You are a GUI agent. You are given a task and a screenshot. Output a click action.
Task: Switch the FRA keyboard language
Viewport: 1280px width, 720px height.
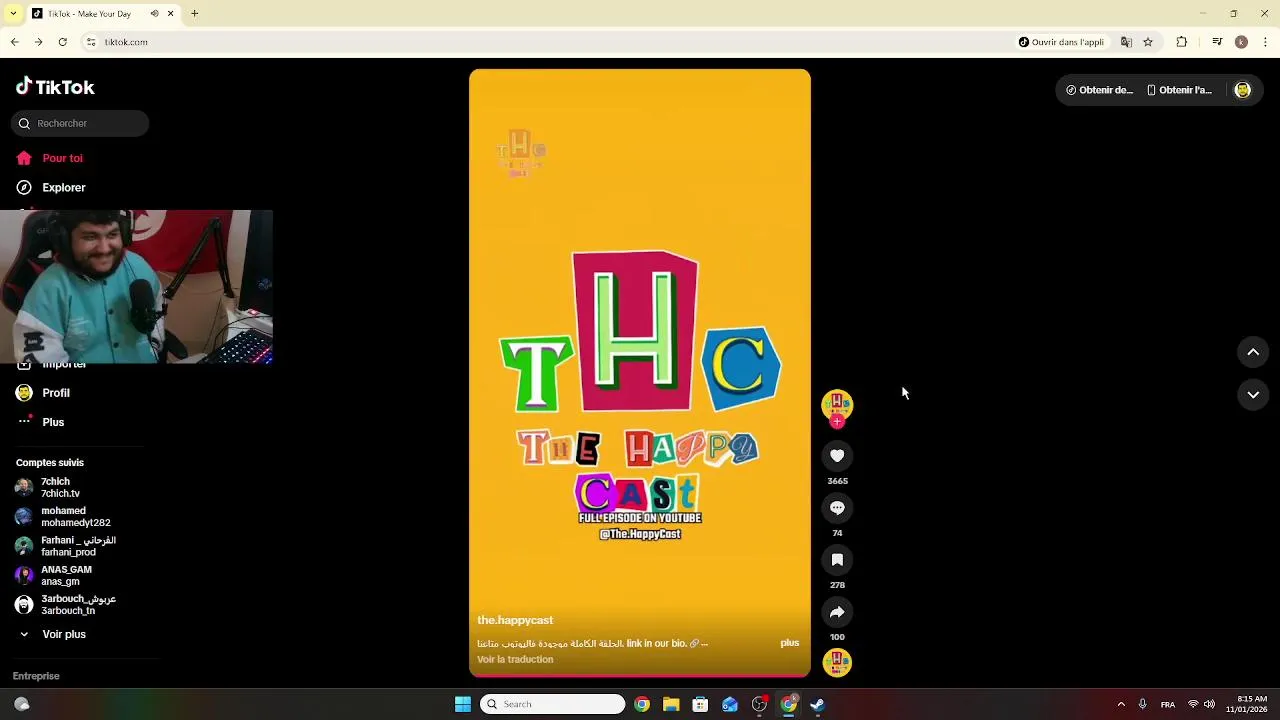click(1167, 705)
